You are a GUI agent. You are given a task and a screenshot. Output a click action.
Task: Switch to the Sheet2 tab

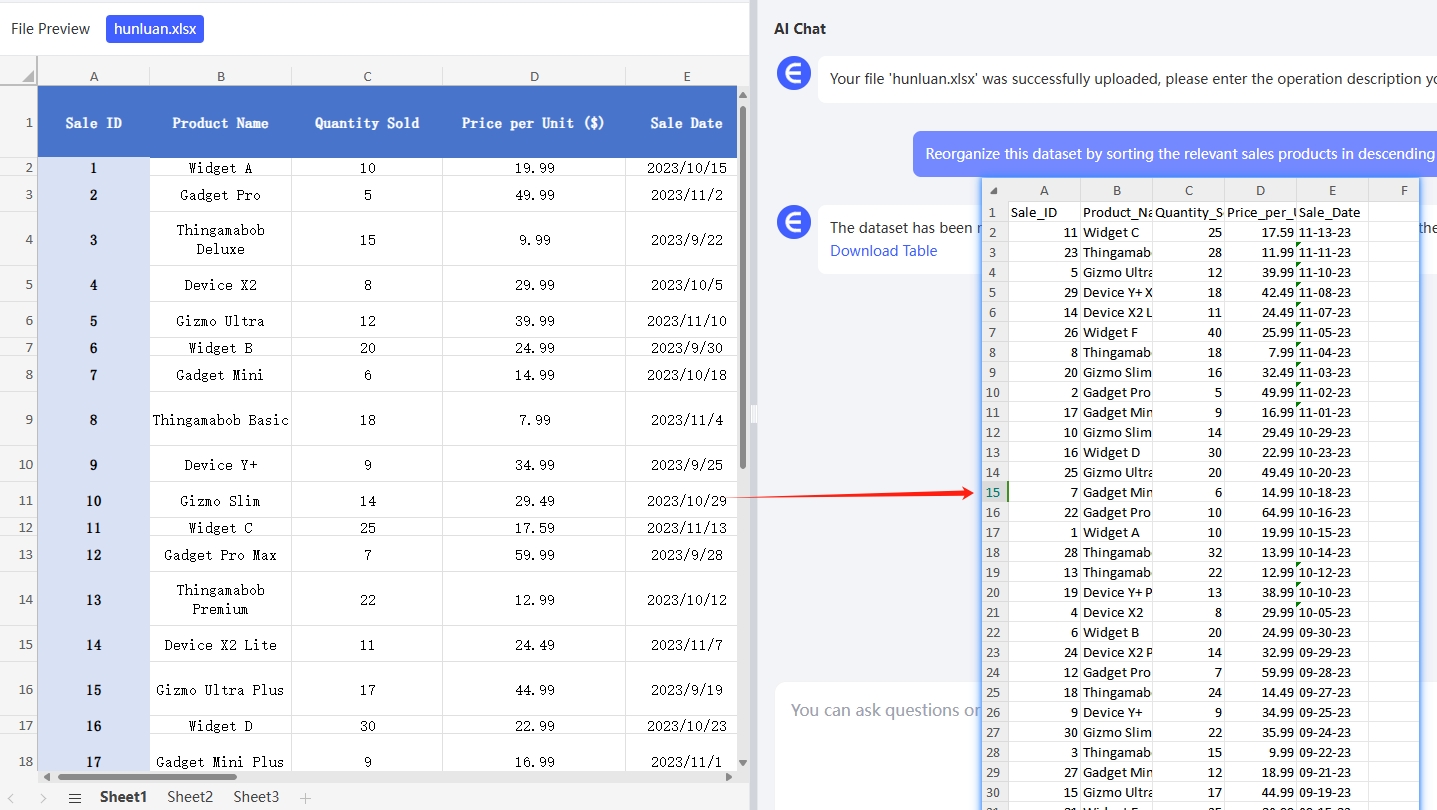190,797
